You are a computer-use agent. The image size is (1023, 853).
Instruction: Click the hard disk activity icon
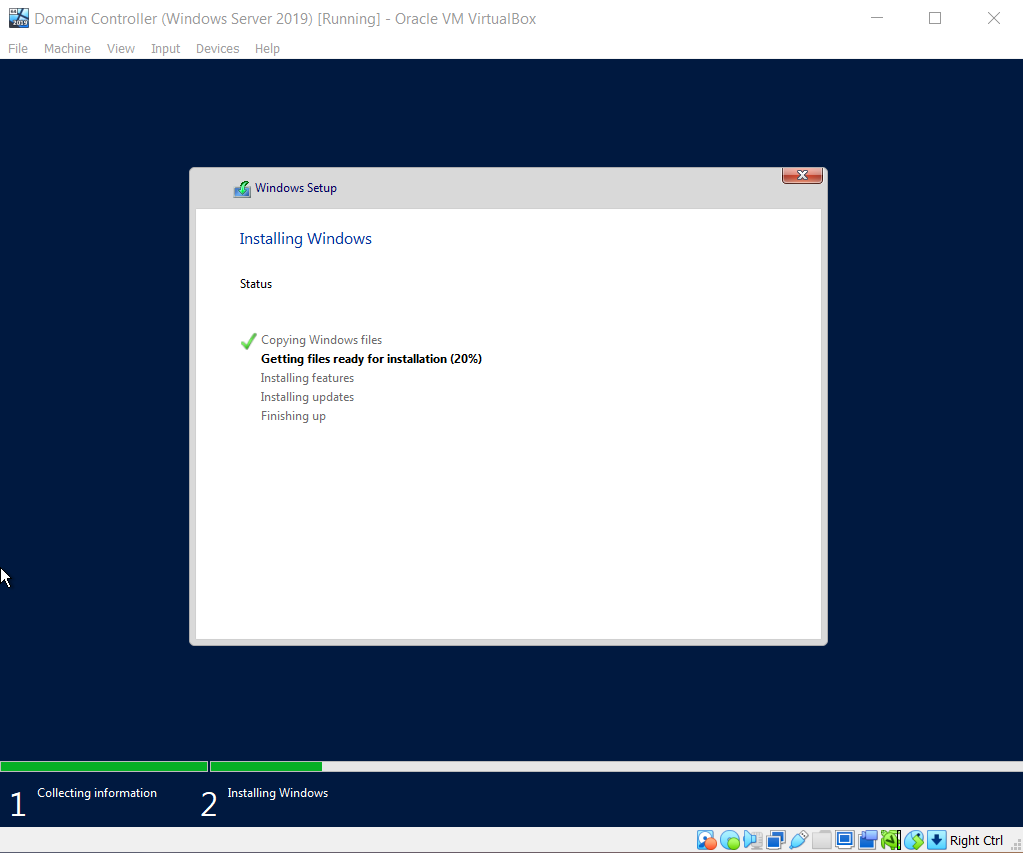tap(706, 840)
